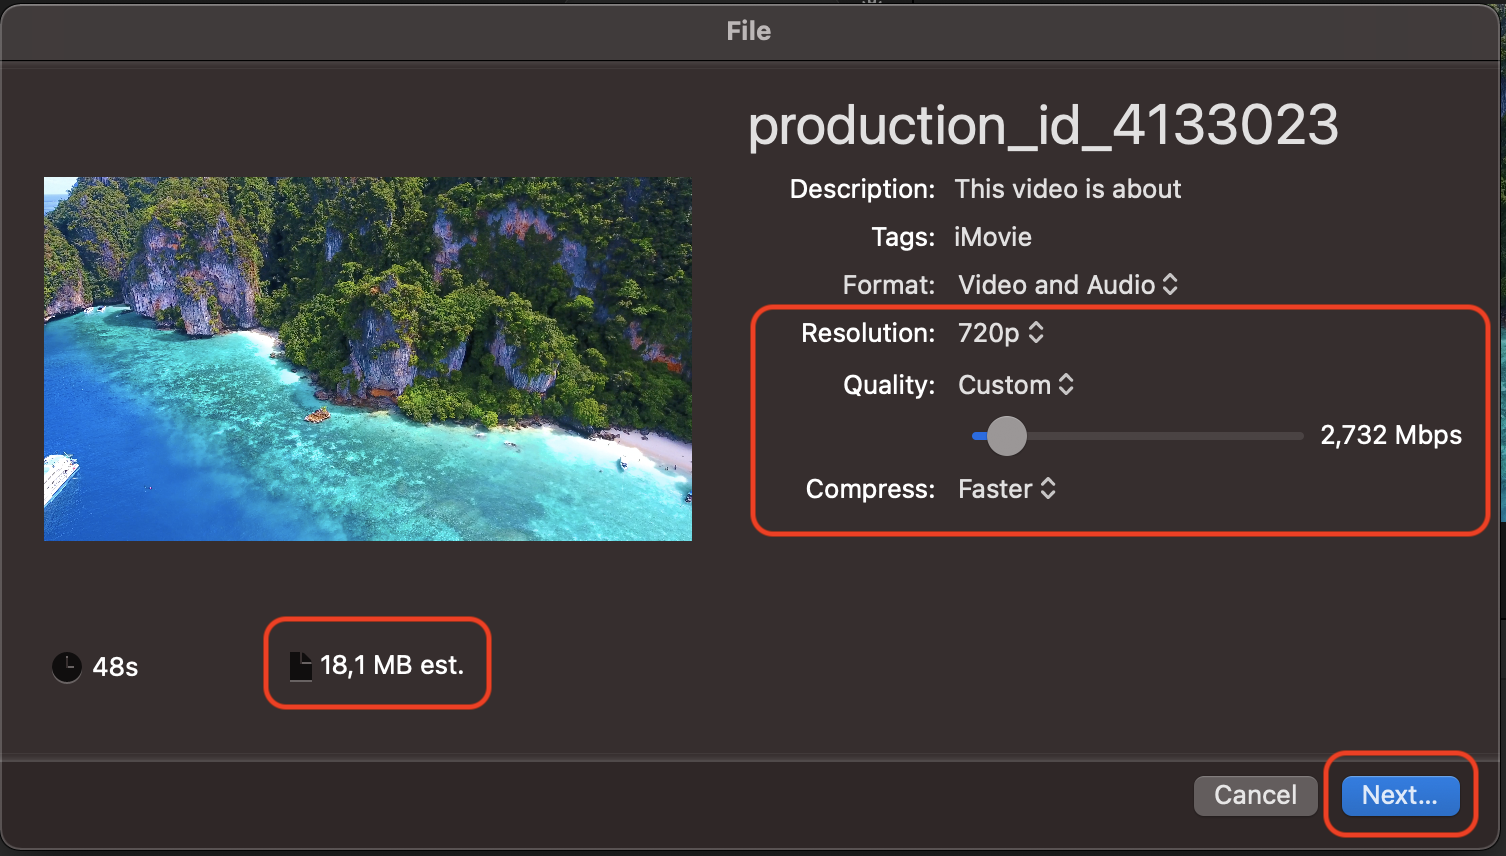Click the Resolution stepper arrows
This screenshot has height=856, width=1506.
coord(1036,333)
